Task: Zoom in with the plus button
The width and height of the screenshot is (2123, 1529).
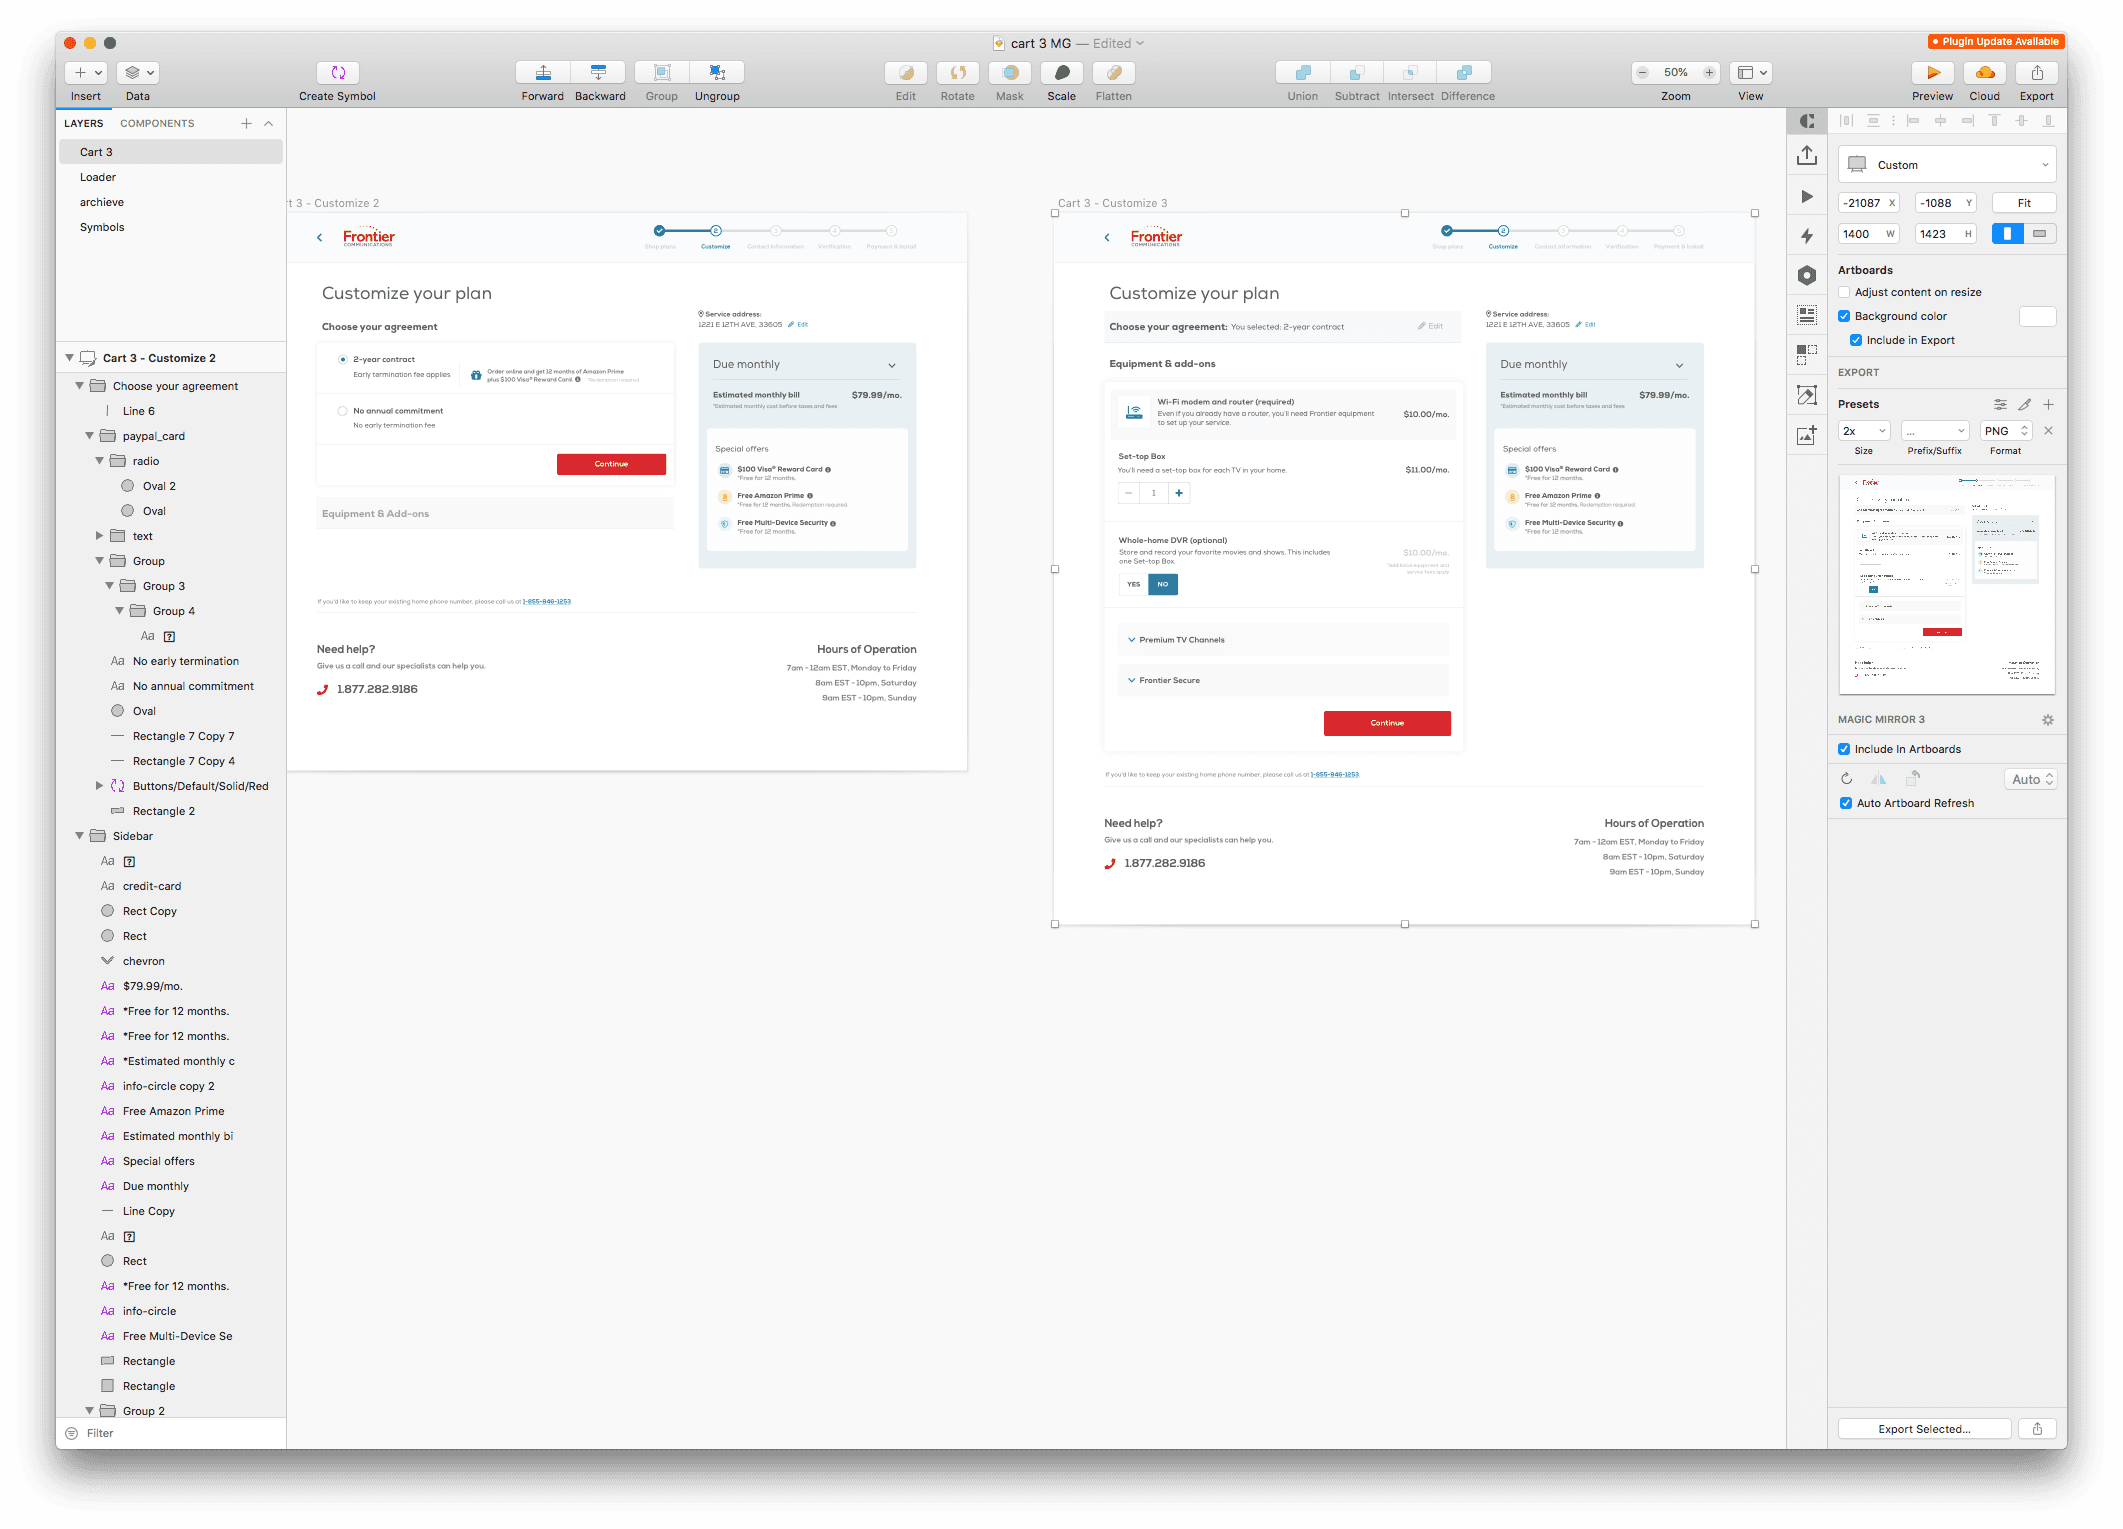Action: click(x=1710, y=73)
